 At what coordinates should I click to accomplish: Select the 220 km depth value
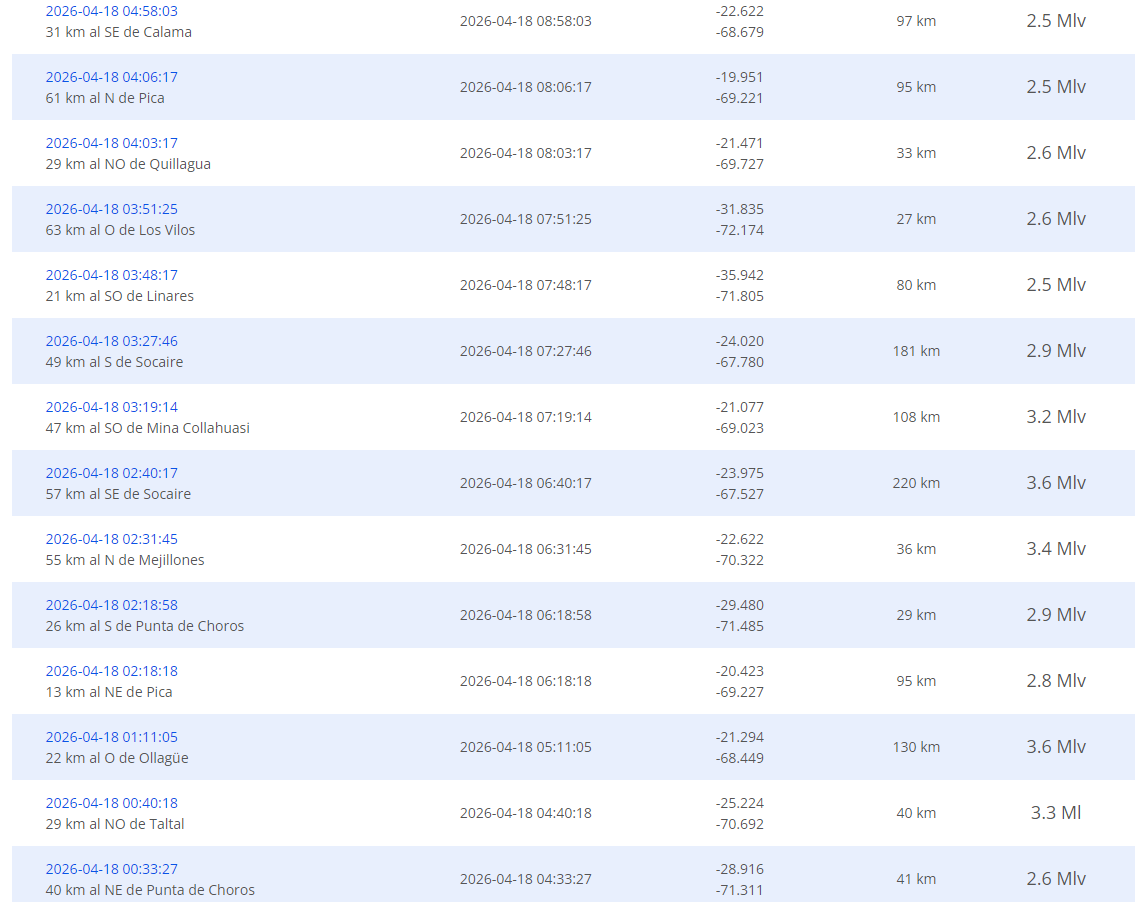(x=916, y=483)
